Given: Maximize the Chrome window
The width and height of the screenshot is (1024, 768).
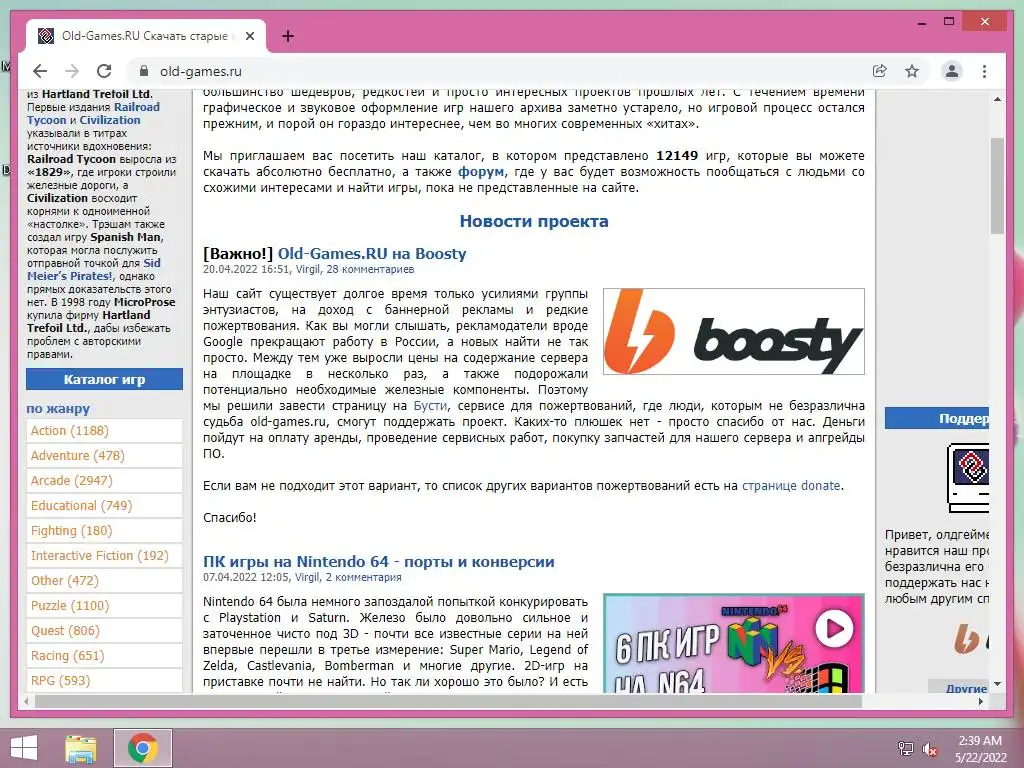Looking at the screenshot, I should (949, 22).
